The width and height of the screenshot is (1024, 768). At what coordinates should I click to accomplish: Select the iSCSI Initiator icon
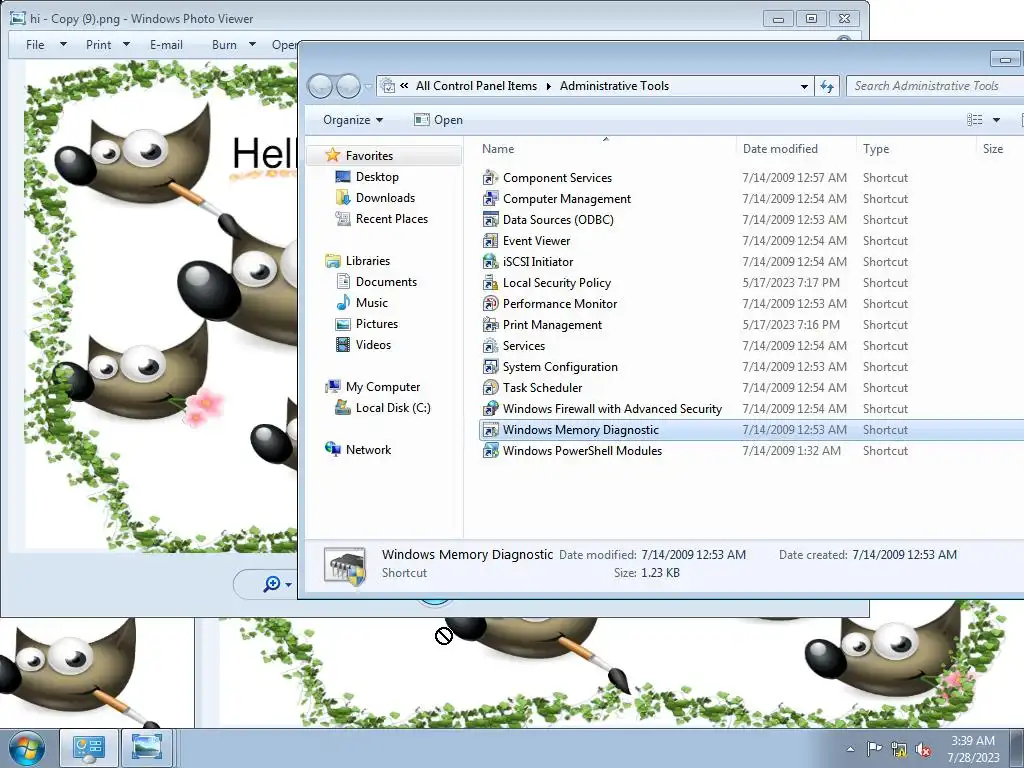pyautogui.click(x=490, y=261)
